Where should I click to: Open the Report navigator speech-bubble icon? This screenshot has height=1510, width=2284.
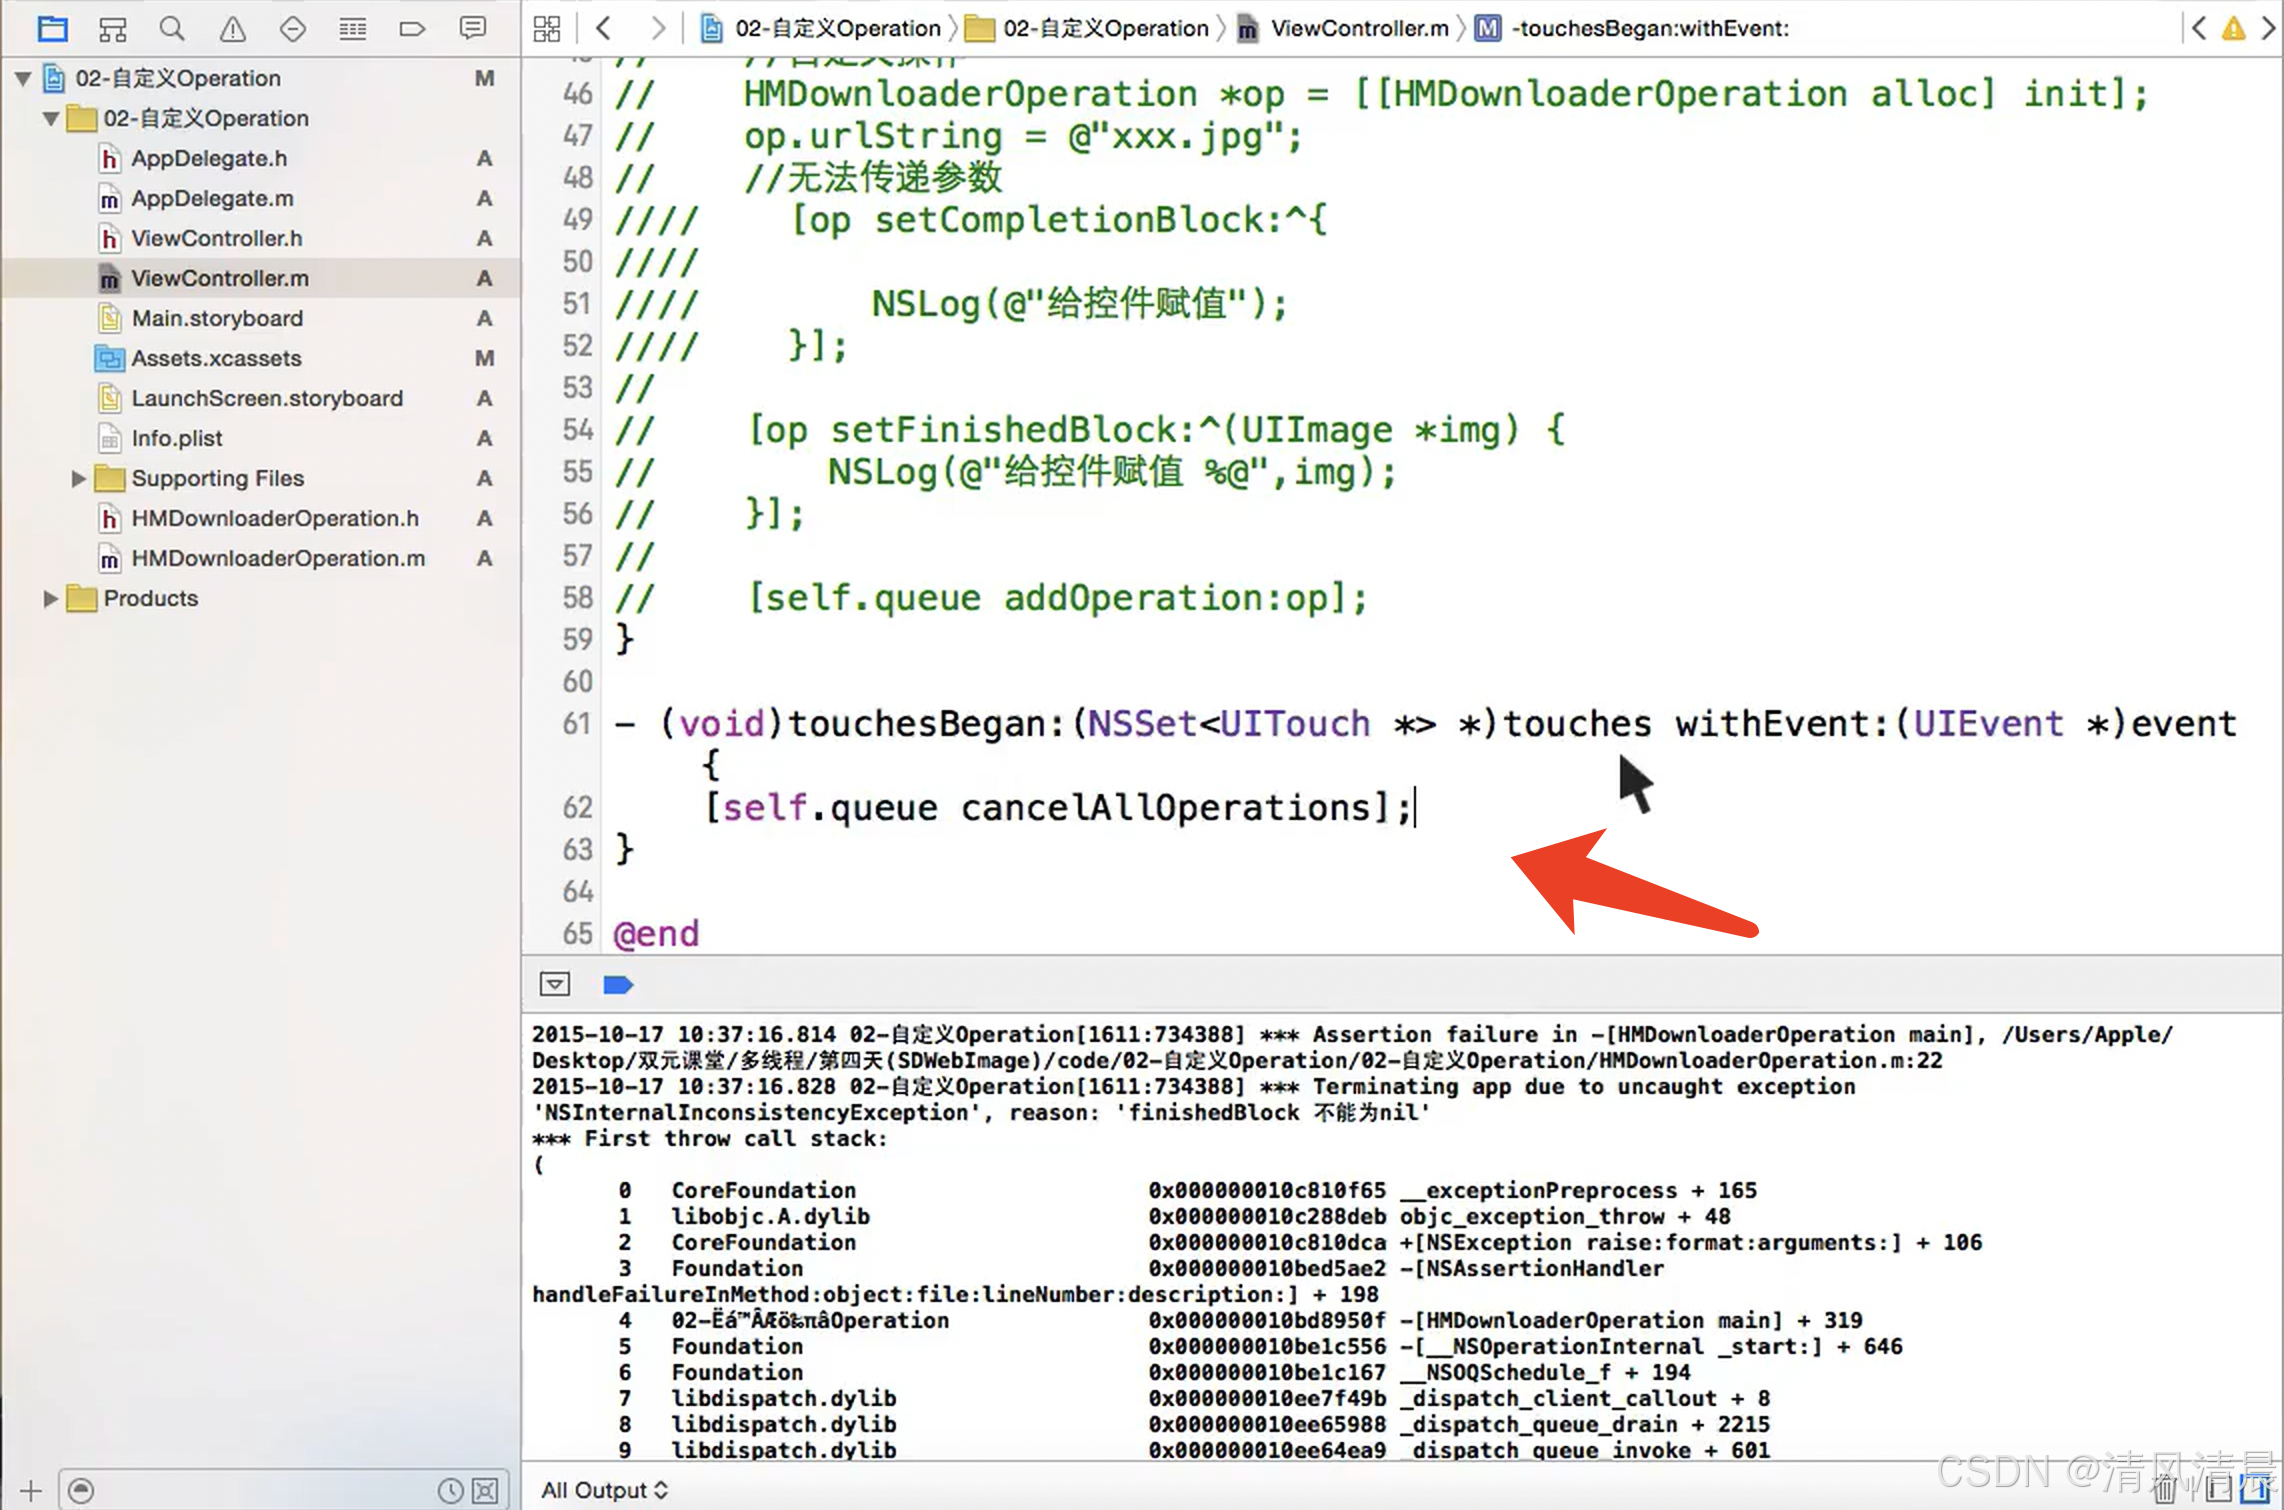click(x=472, y=29)
